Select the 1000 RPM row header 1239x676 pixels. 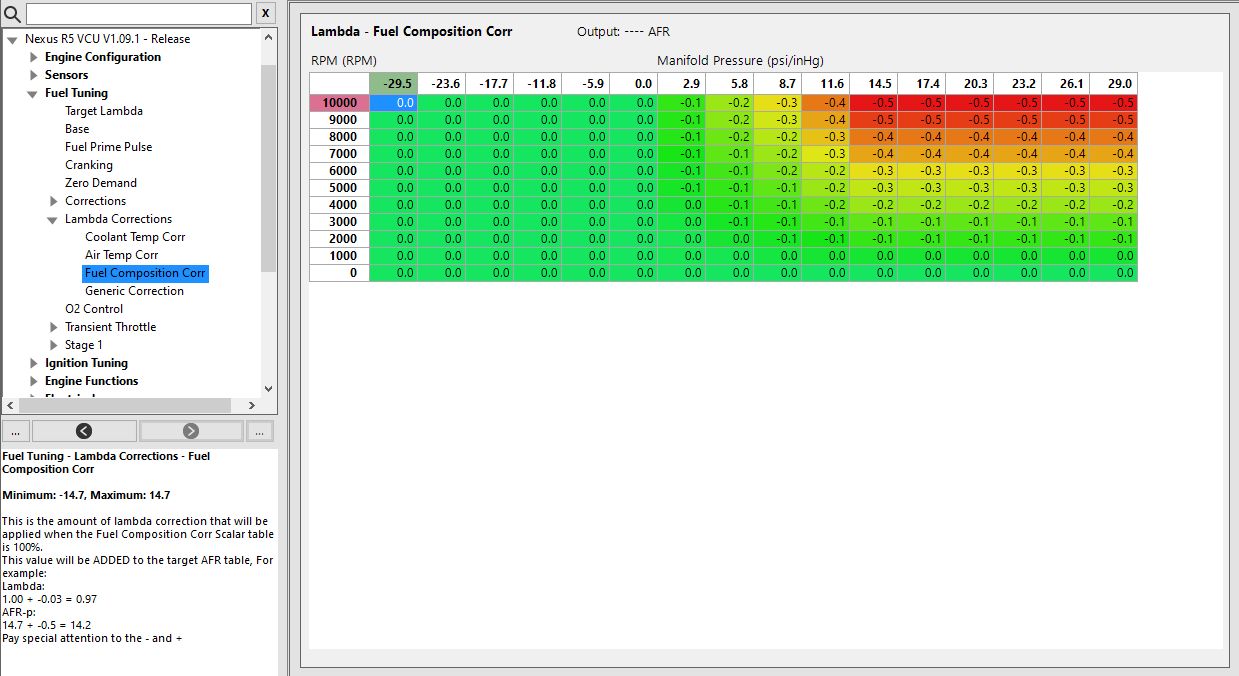pyautogui.click(x=339, y=256)
